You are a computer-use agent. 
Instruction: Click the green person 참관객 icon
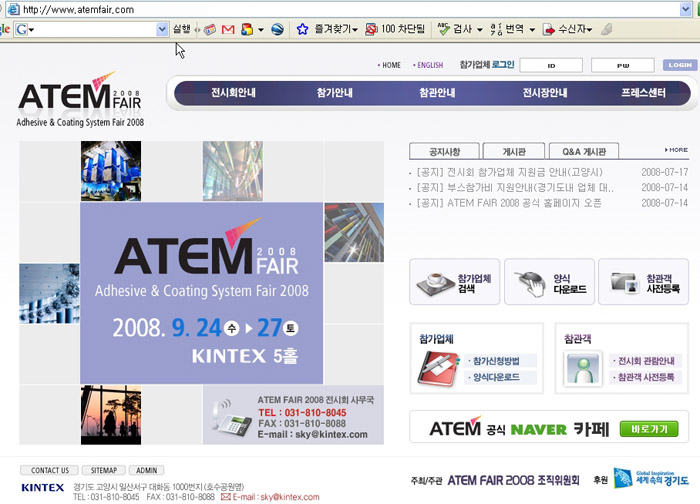[583, 368]
